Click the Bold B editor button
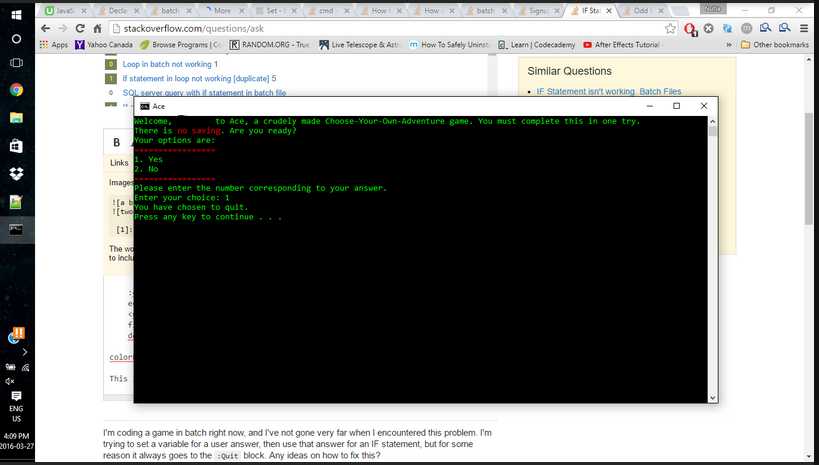The image size is (819, 465). tap(116, 142)
